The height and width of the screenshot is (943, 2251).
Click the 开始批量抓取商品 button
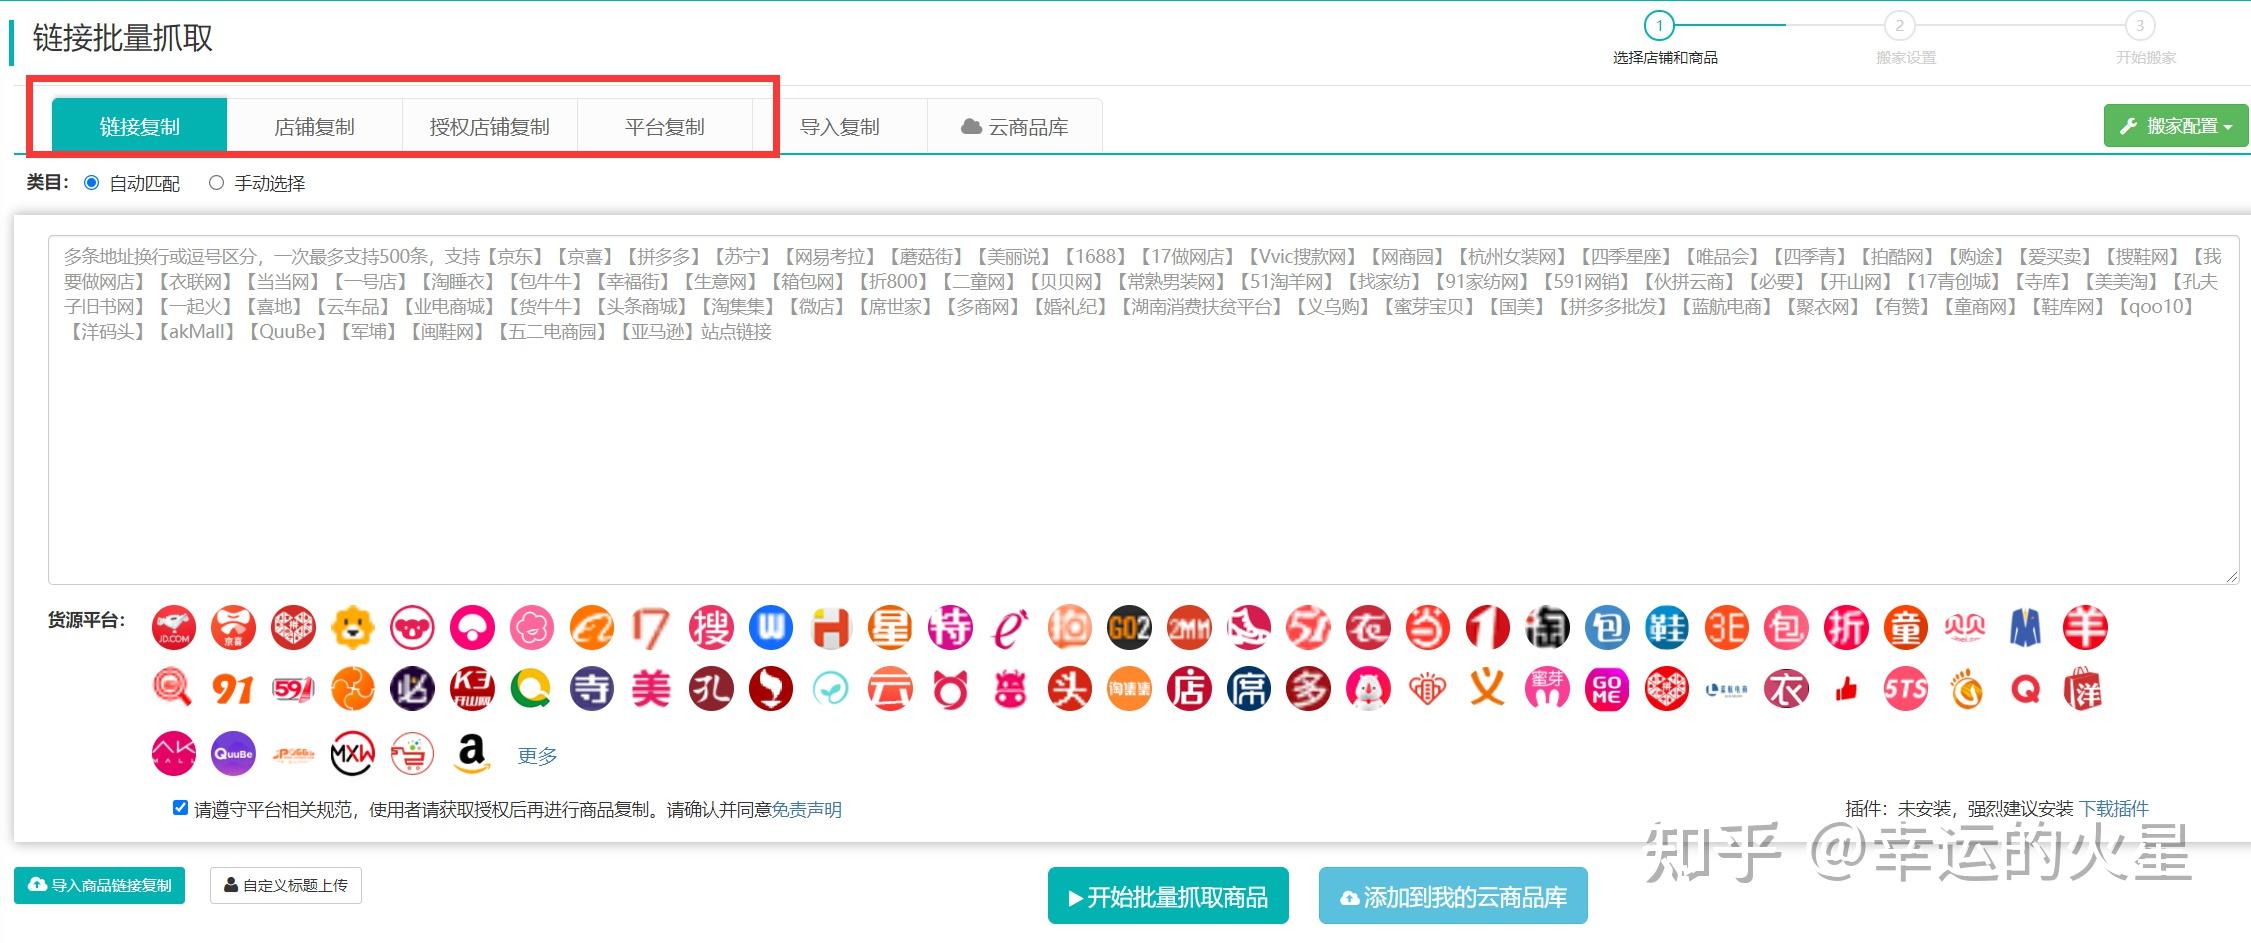tap(1168, 896)
